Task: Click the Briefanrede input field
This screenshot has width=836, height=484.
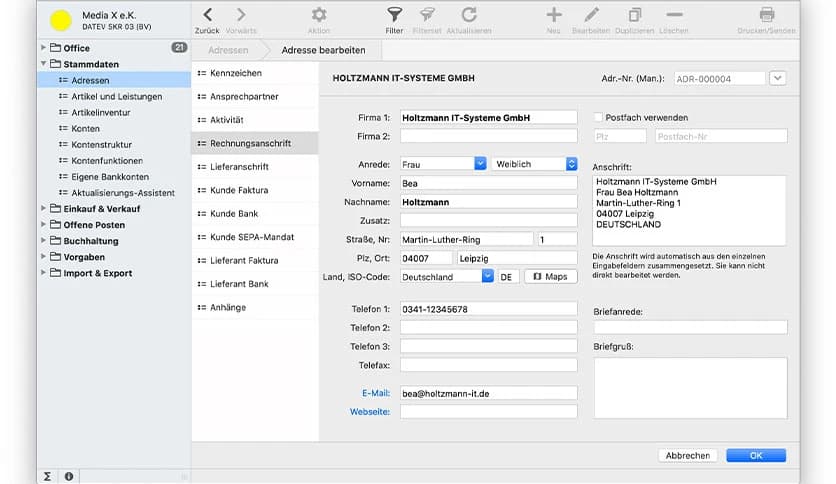Action: click(690, 327)
